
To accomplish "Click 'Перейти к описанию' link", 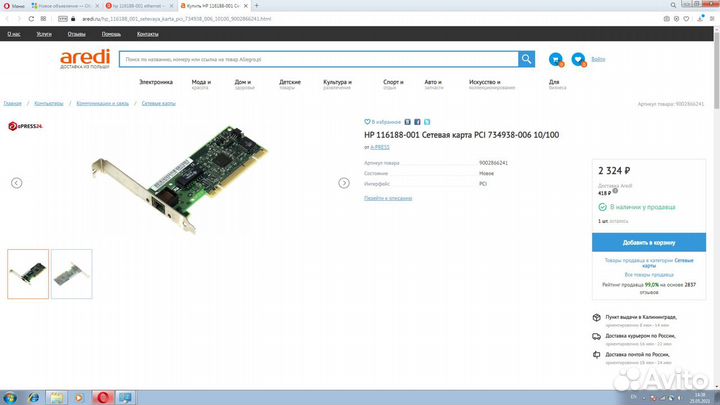I will point(388,198).
